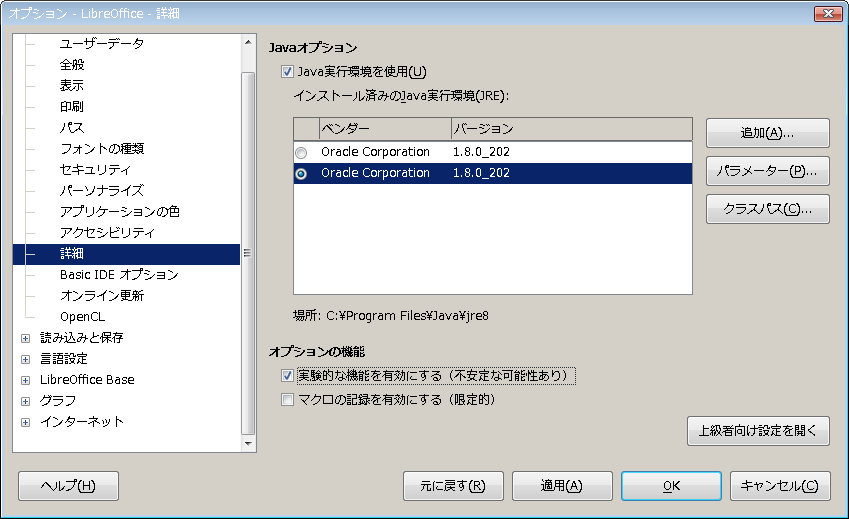Click the tree scrollbar up arrow
Image resolution: width=849 pixels, height=519 pixels.
(x=248, y=42)
